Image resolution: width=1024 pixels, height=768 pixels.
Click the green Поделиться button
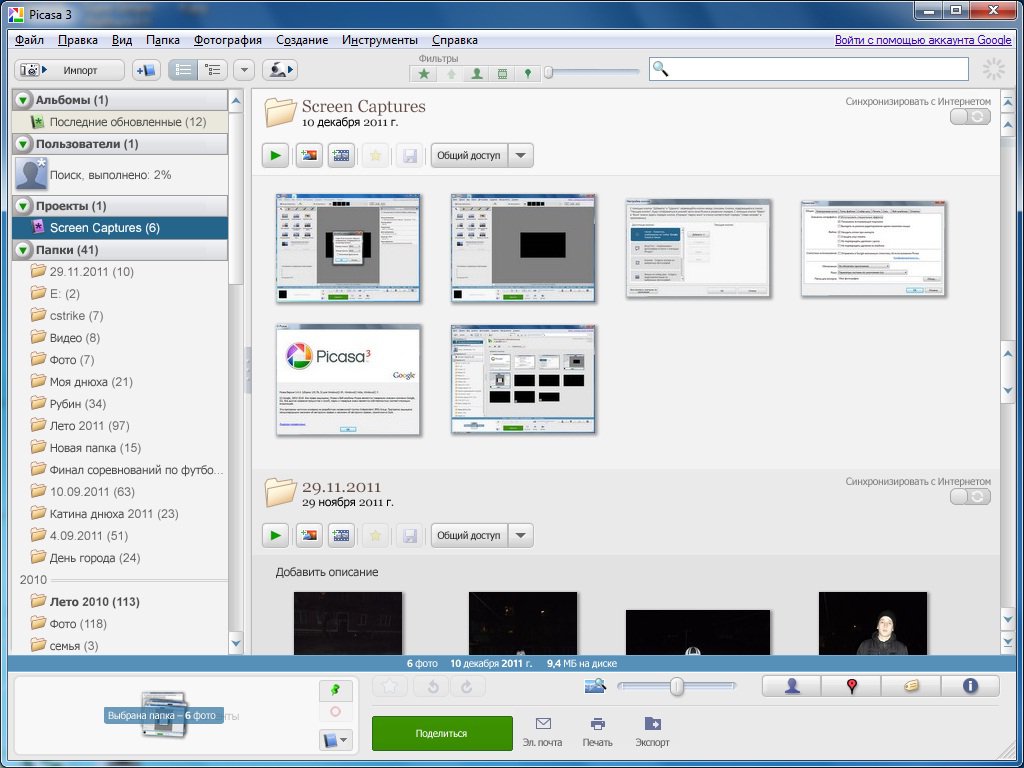point(441,733)
